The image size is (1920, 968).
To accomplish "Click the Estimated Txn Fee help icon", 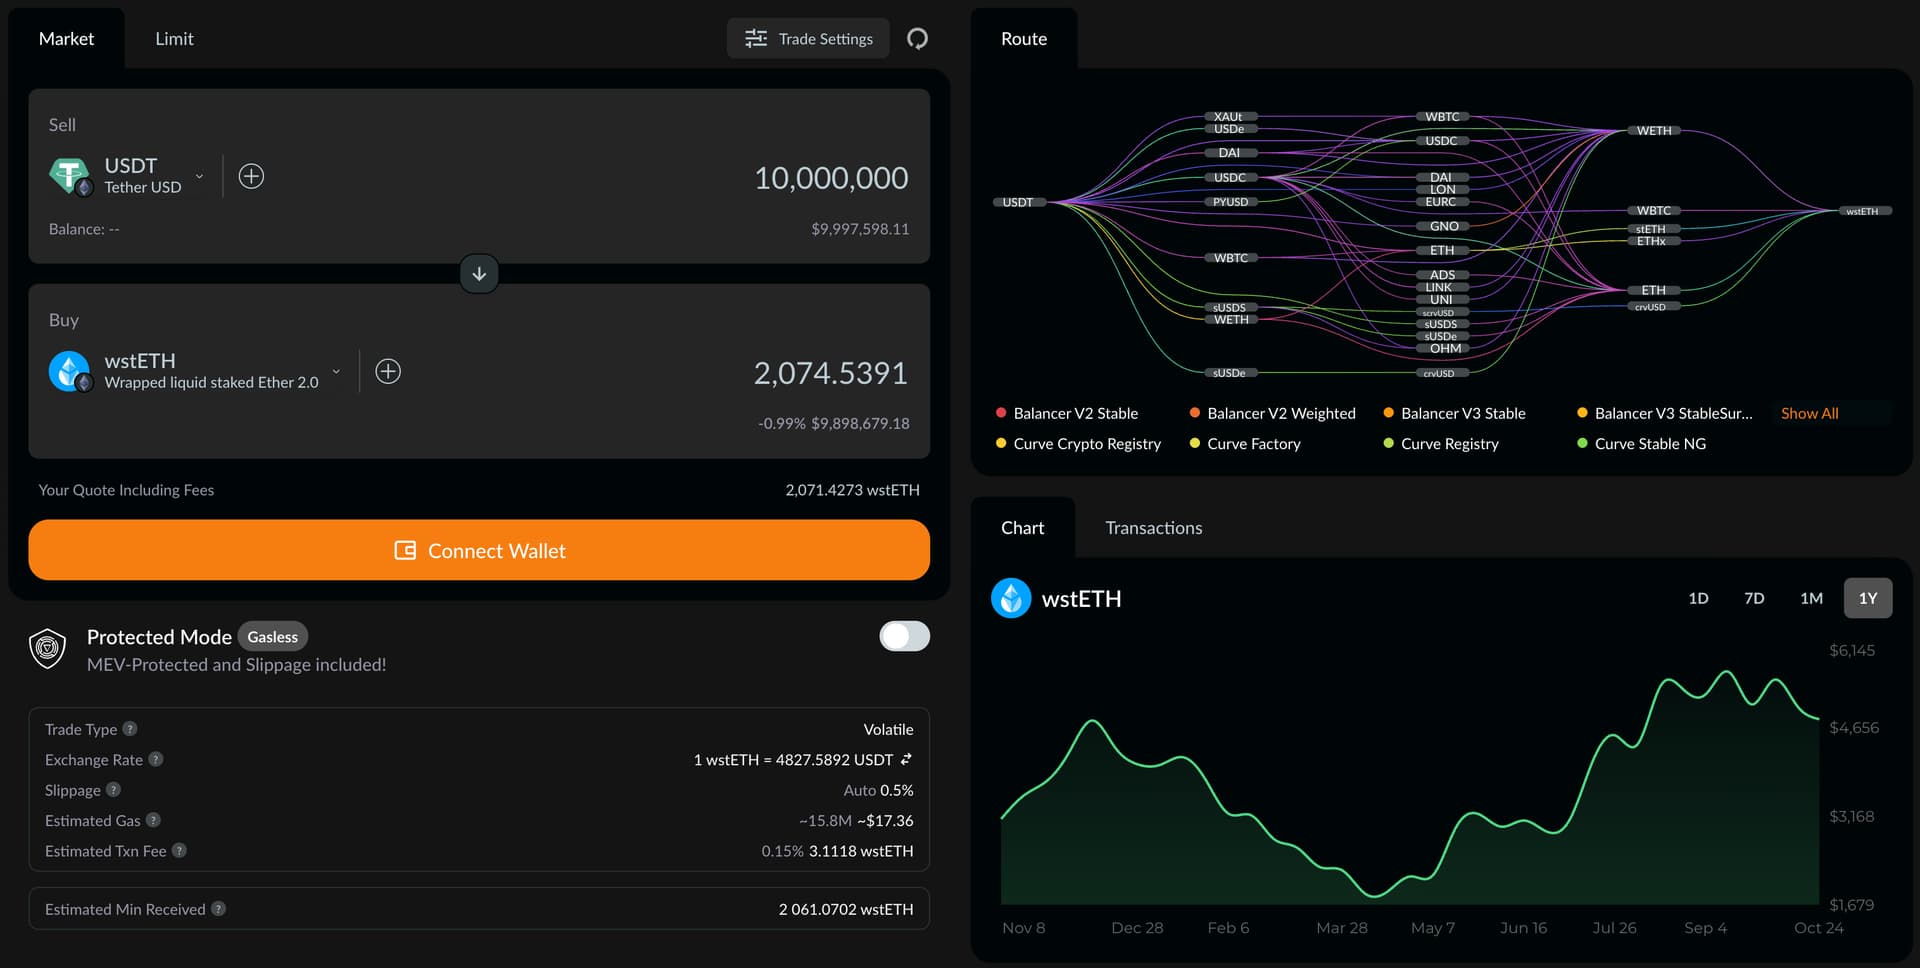I will click(179, 851).
